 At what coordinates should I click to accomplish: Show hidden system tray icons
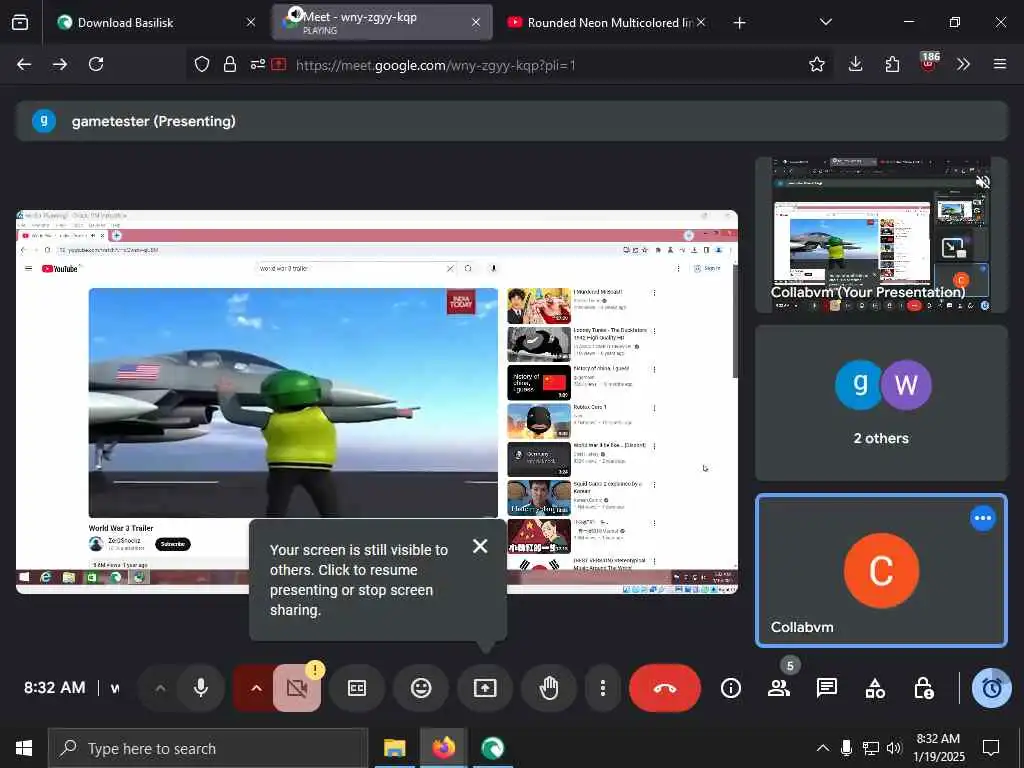[x=823, y=748]
